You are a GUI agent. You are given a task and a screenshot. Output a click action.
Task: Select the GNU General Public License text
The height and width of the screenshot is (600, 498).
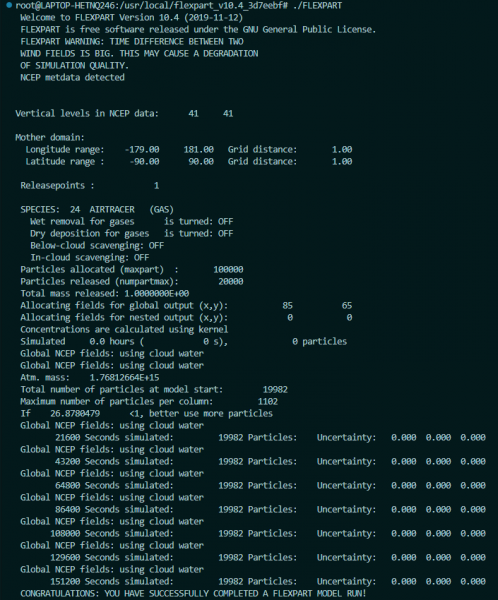coord(309,29)
